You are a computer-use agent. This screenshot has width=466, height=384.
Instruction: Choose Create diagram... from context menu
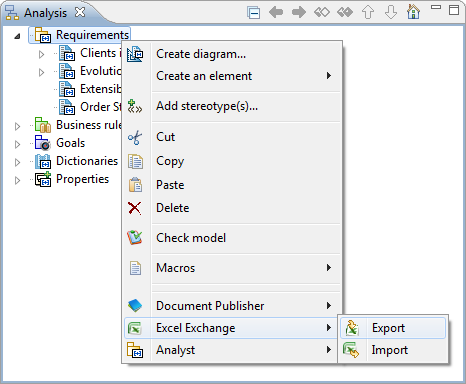click(x=232, y=54)
